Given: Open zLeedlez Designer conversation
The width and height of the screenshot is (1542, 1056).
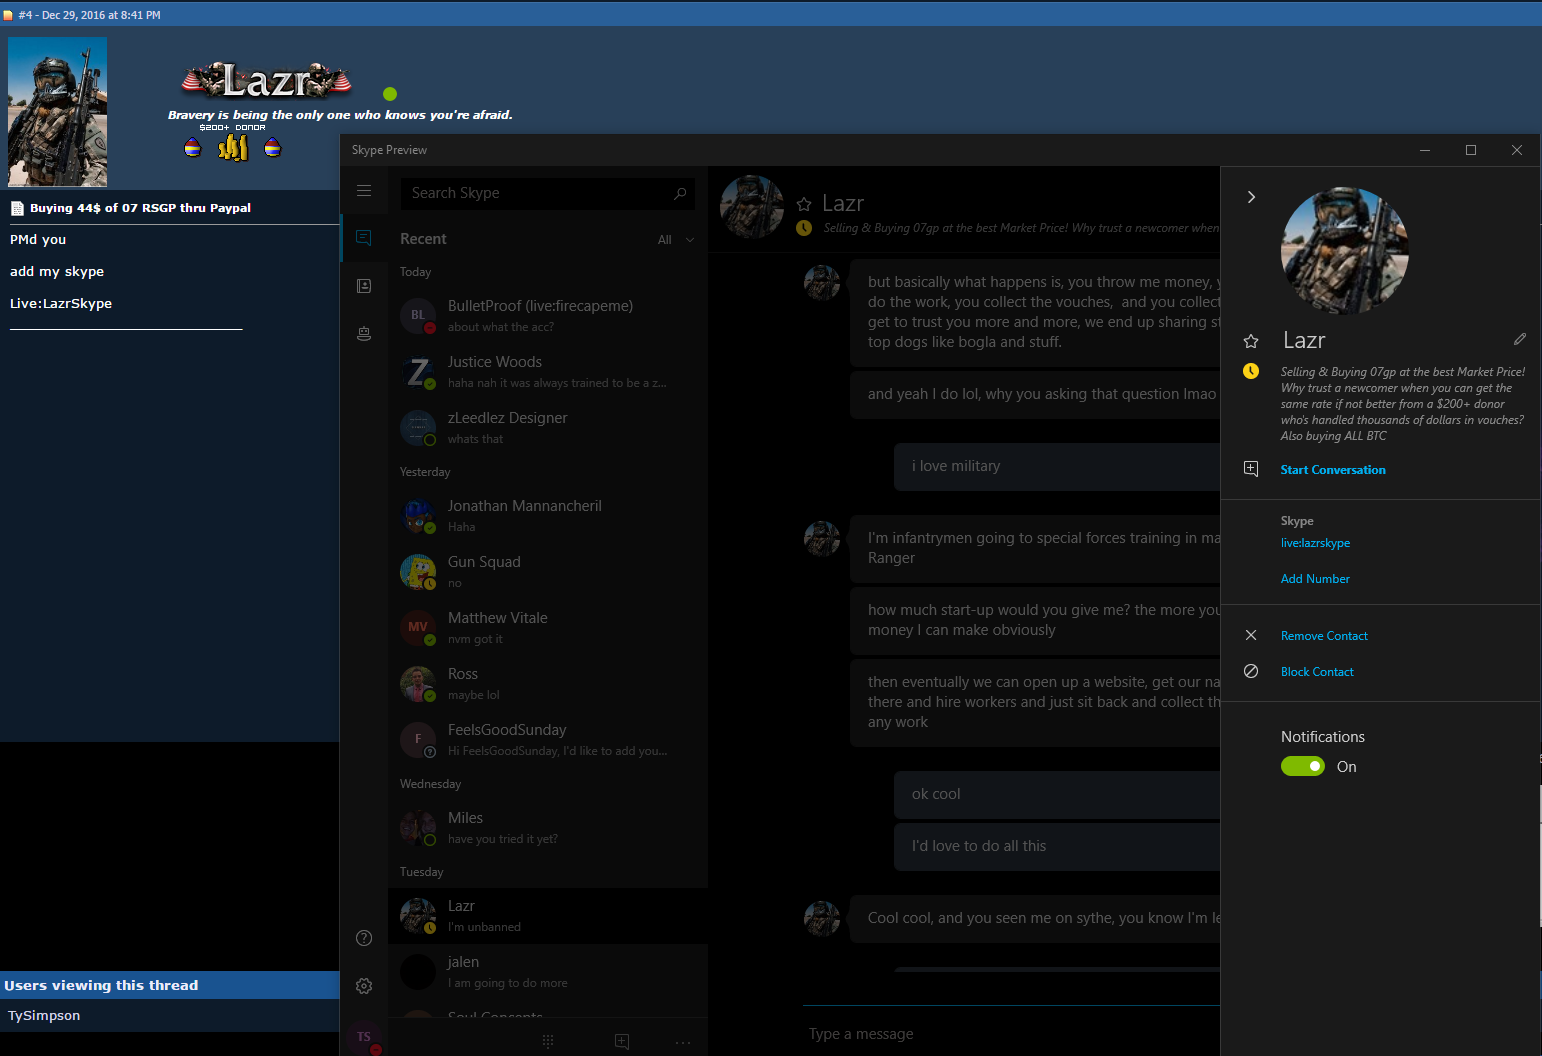Looking at the screenshot, I should click(548, 428).
